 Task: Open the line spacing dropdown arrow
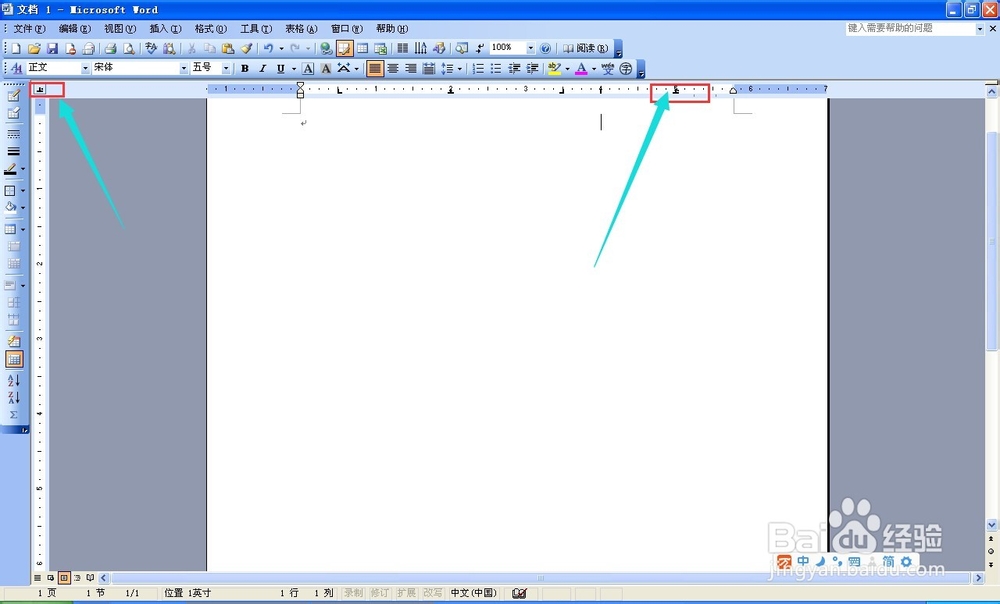tap(460, 68)
